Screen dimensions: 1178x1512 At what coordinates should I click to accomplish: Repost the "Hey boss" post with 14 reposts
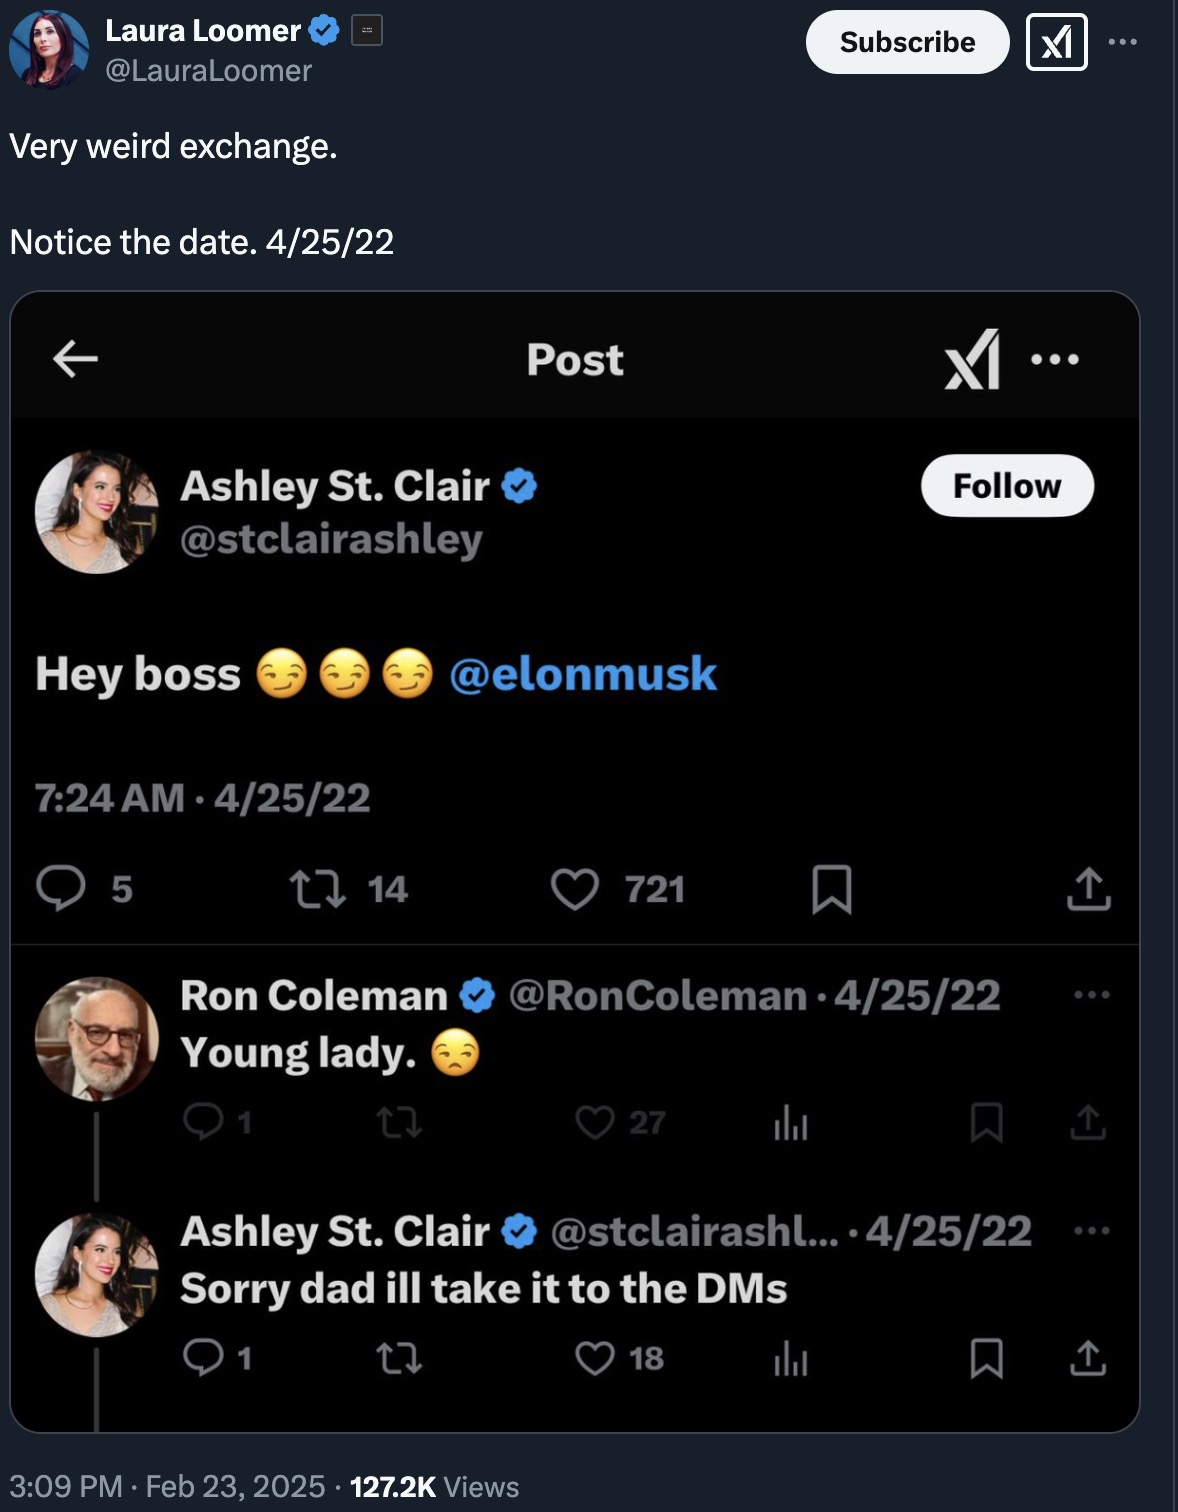tap(318, 888)
